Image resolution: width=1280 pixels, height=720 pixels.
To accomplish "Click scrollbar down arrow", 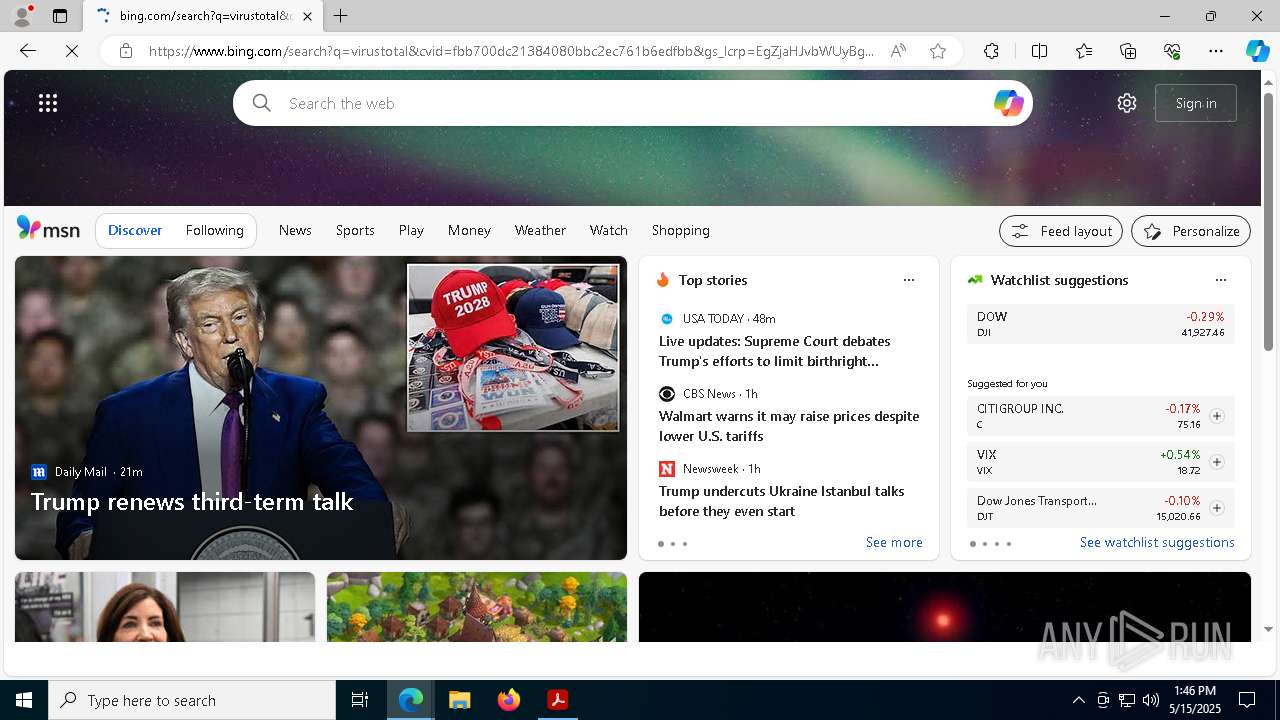I will [x=1269, y=630].
